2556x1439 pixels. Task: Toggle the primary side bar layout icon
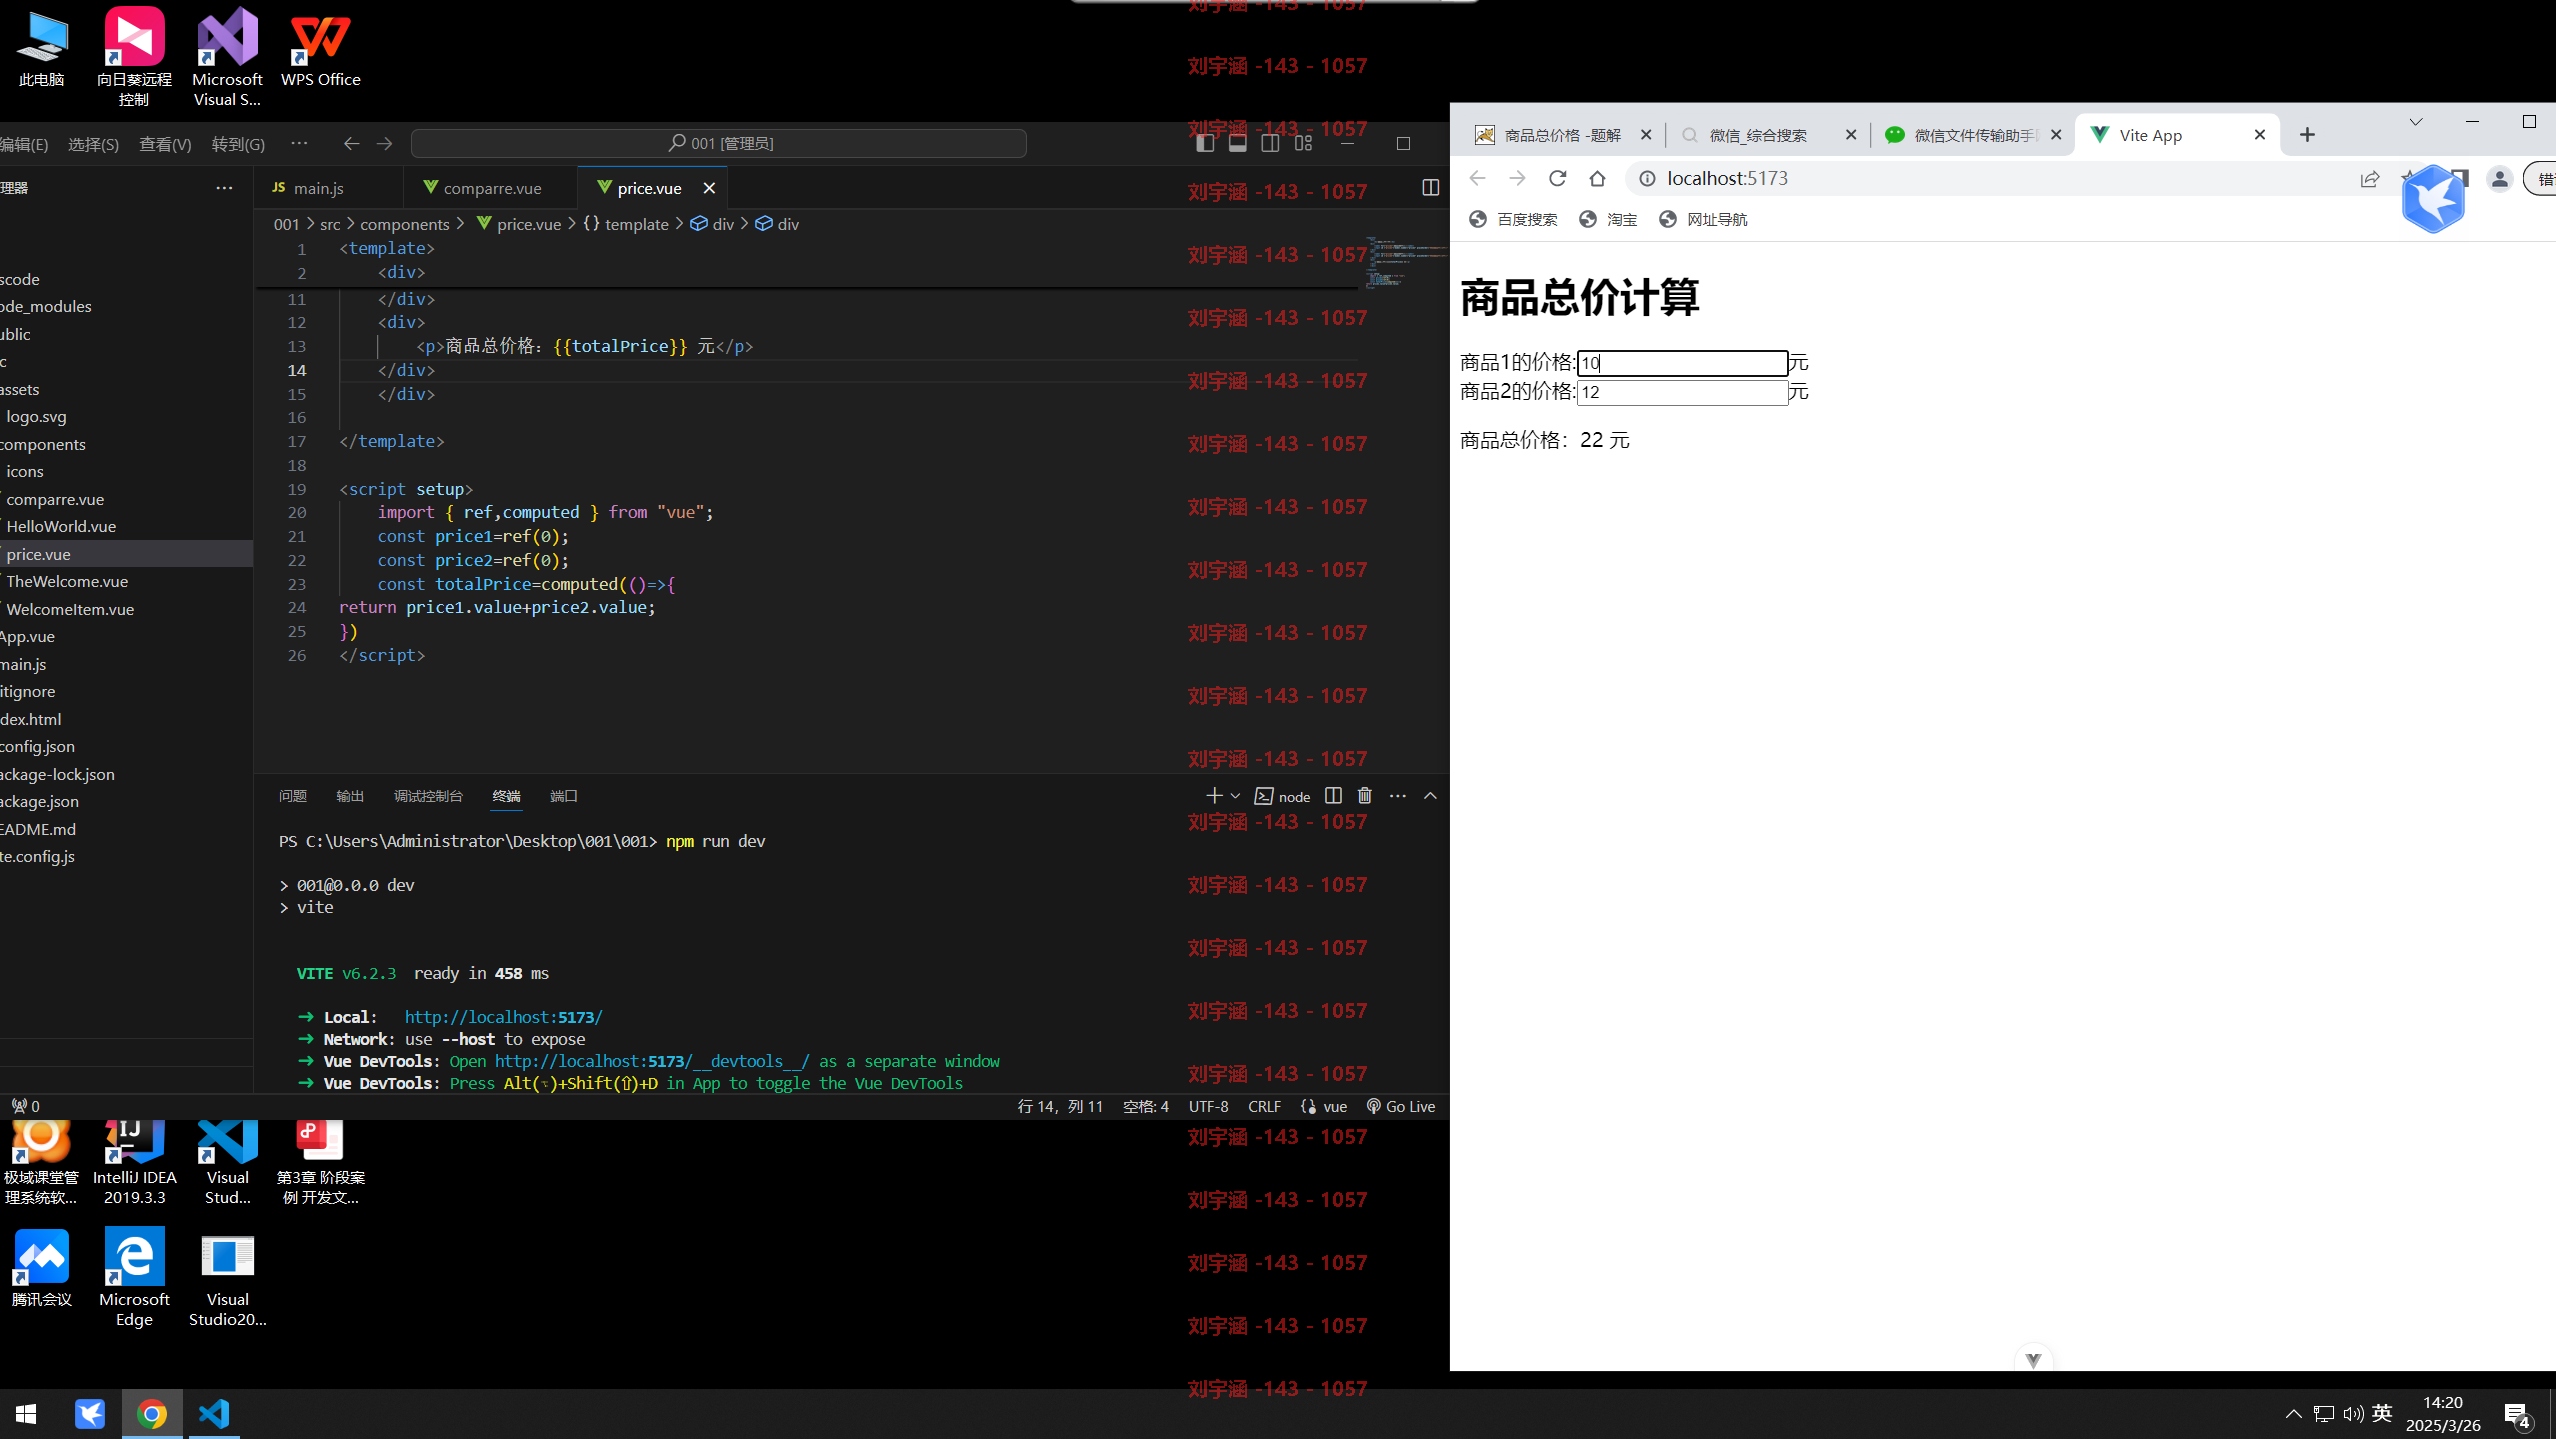tap(1205, 143)
